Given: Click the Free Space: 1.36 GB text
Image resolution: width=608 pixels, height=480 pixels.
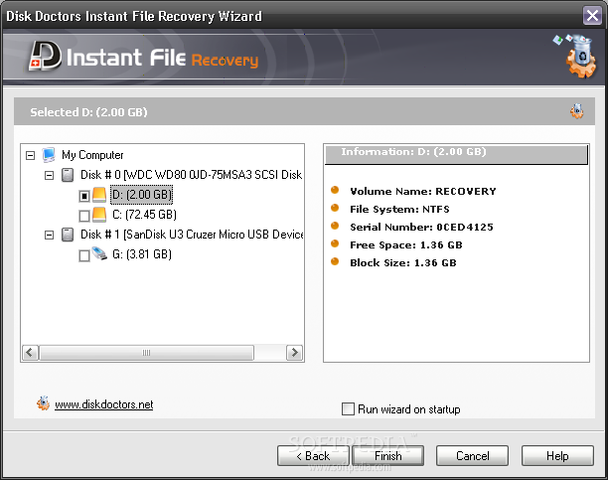Looking at the screenshot, I should point(406,245).
